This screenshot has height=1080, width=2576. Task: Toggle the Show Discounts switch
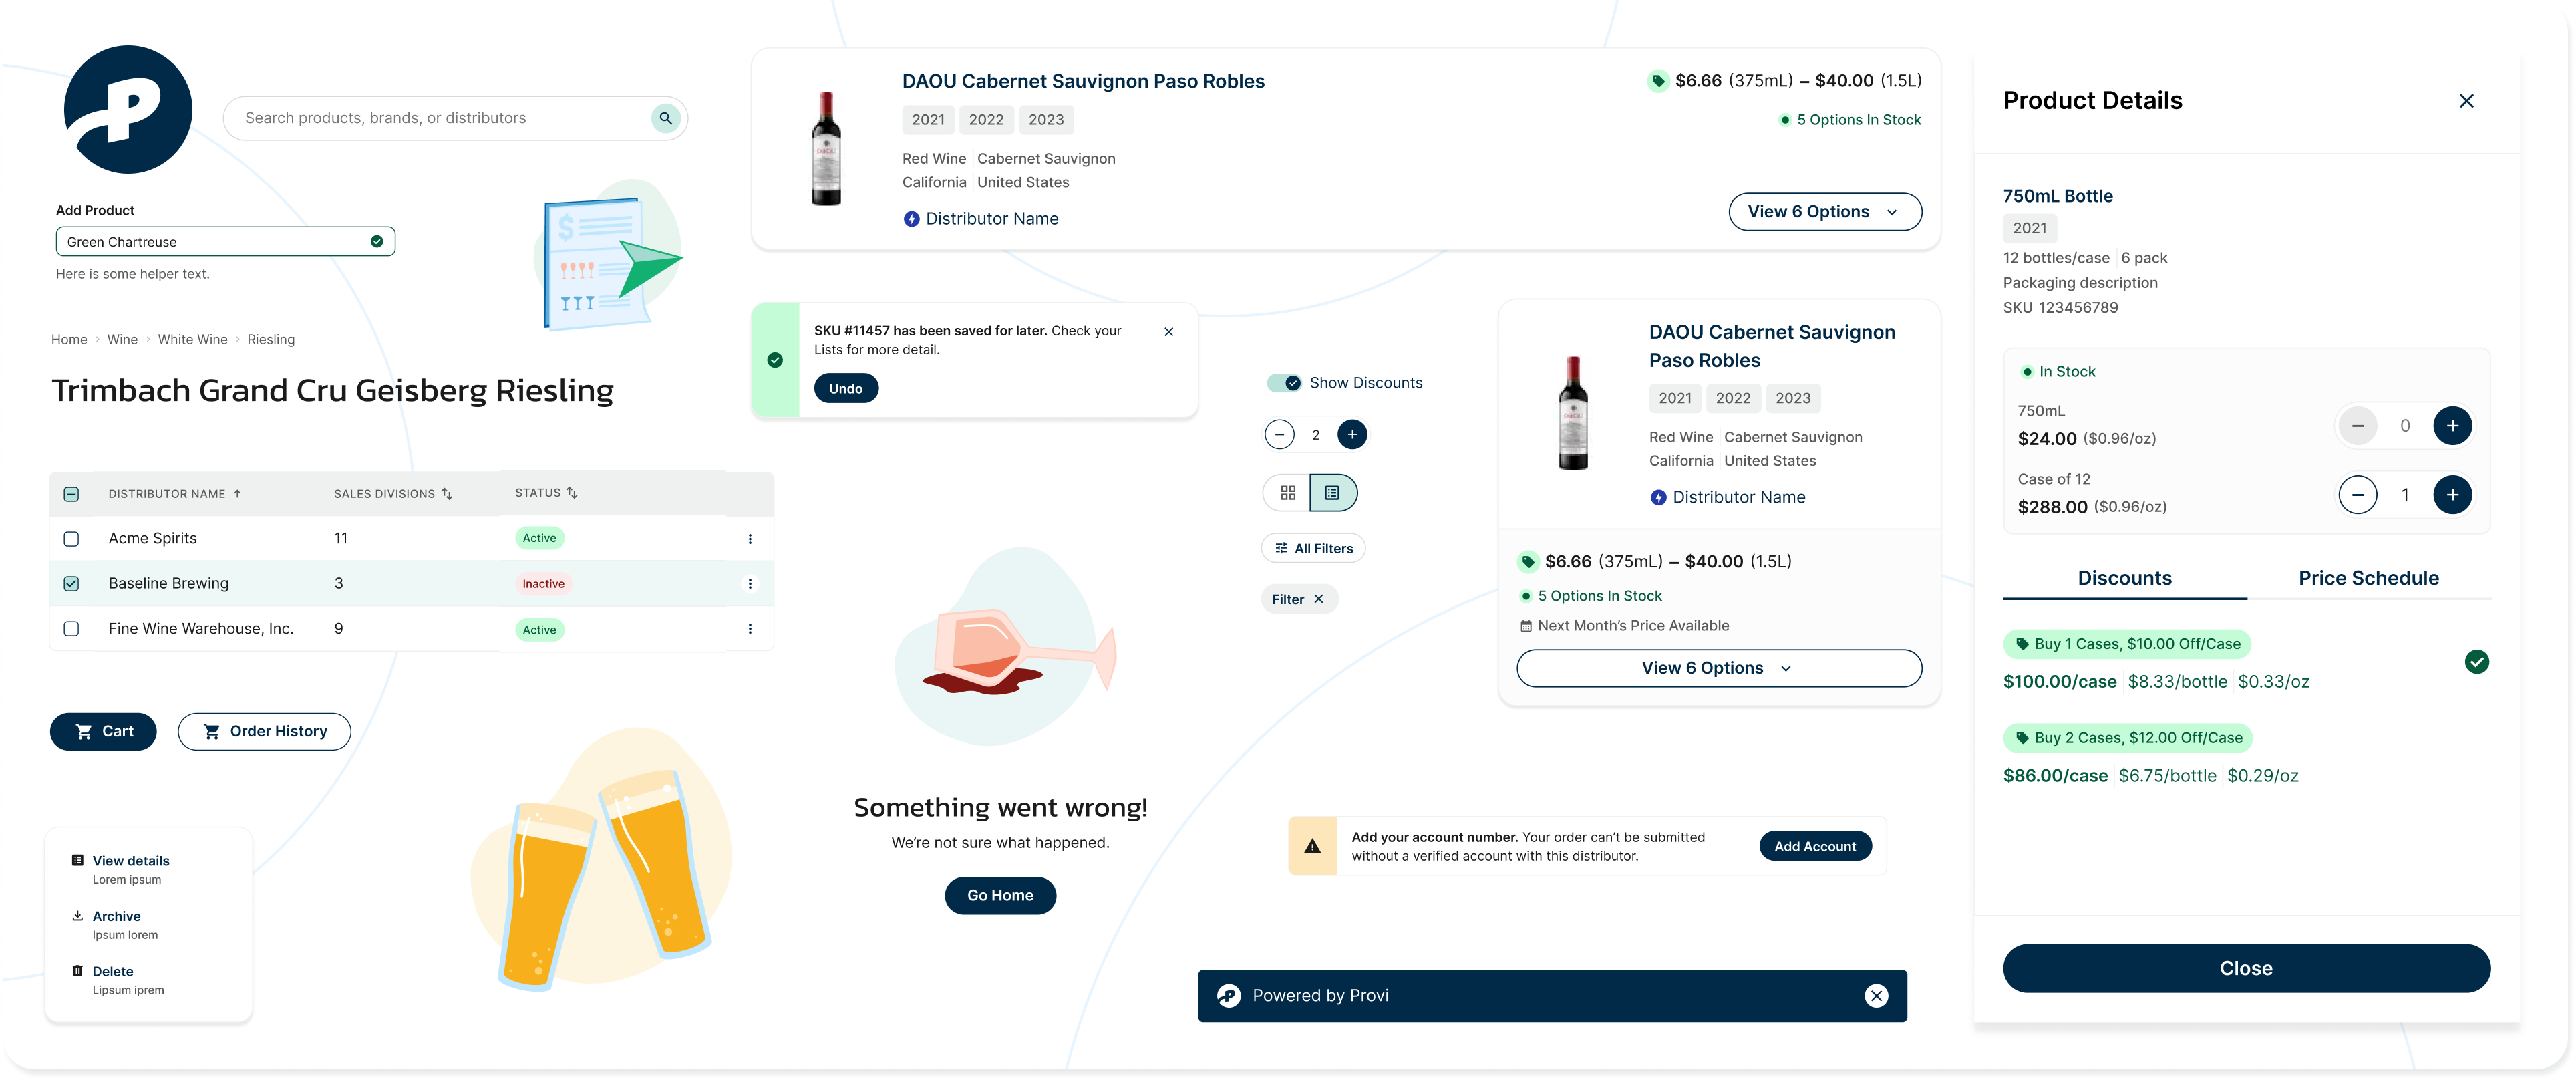[x=1284, y=383]
